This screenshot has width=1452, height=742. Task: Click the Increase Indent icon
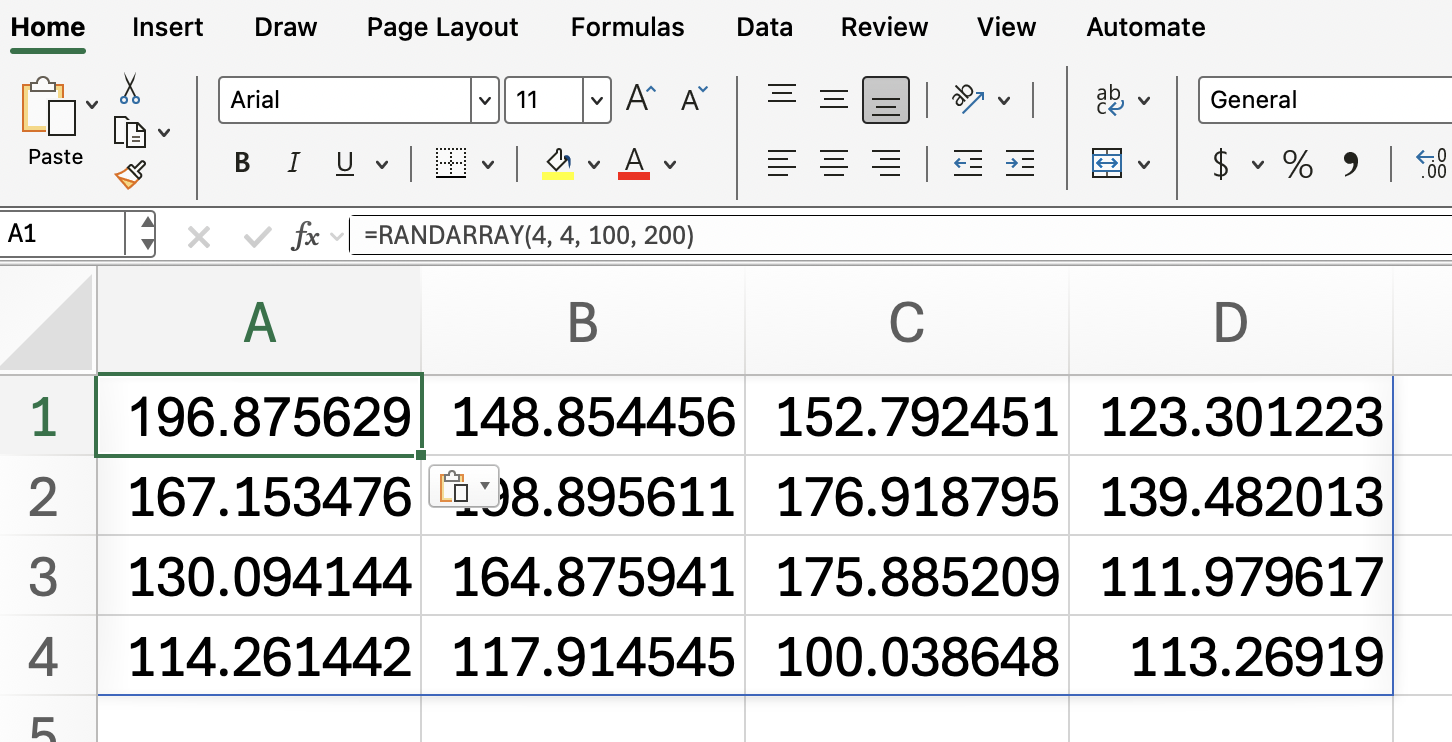[x=1019, y=163]
